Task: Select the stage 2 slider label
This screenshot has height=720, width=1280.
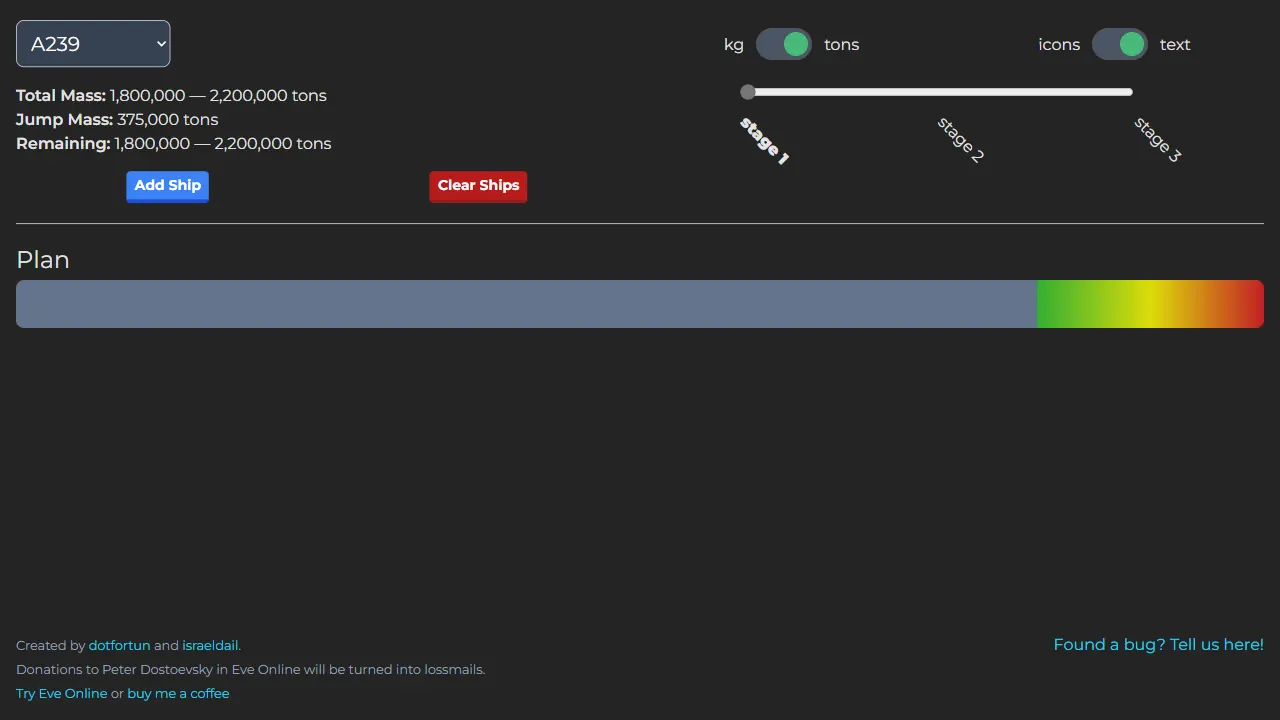Action: pyautogui.click(x=960, y=140)
